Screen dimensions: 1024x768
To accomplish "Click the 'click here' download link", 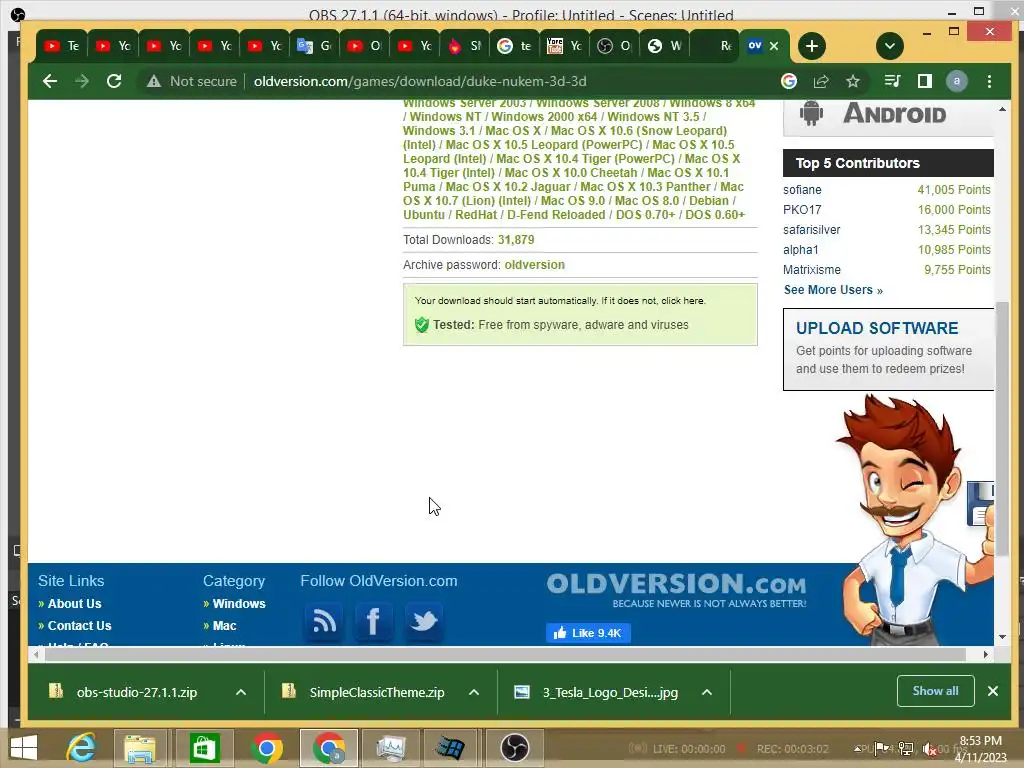I will coord(682,301).
